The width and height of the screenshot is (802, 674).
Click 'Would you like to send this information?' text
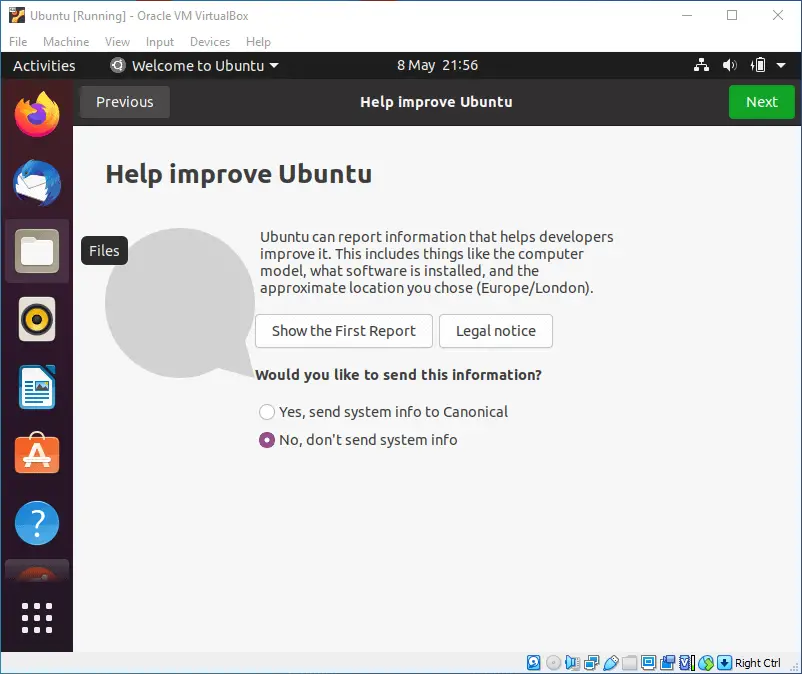tap(398, 375)
